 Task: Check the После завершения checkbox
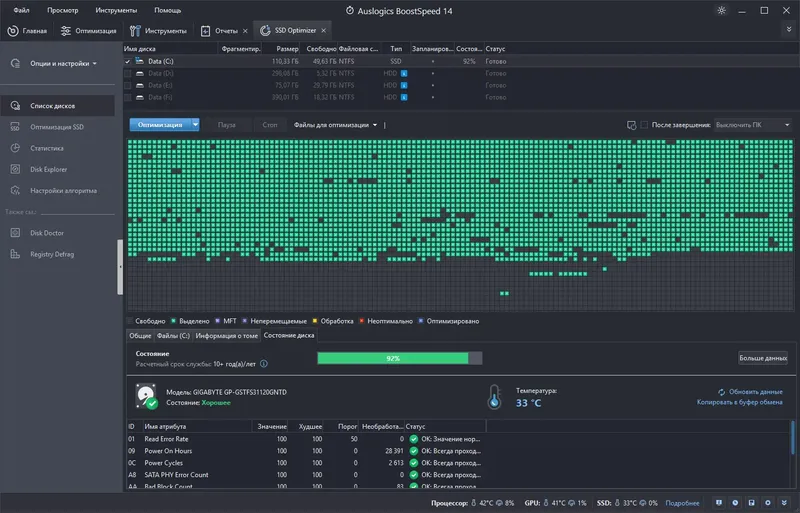645,125
